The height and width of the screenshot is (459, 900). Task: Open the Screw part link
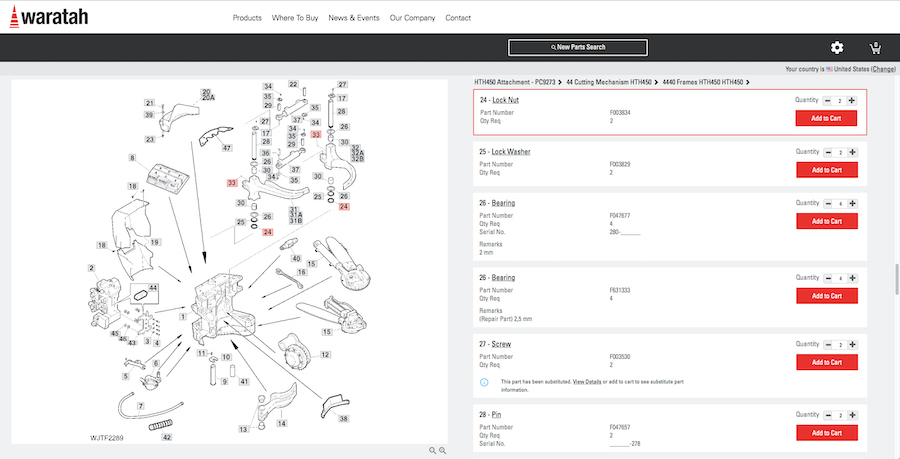click(501, 344)
